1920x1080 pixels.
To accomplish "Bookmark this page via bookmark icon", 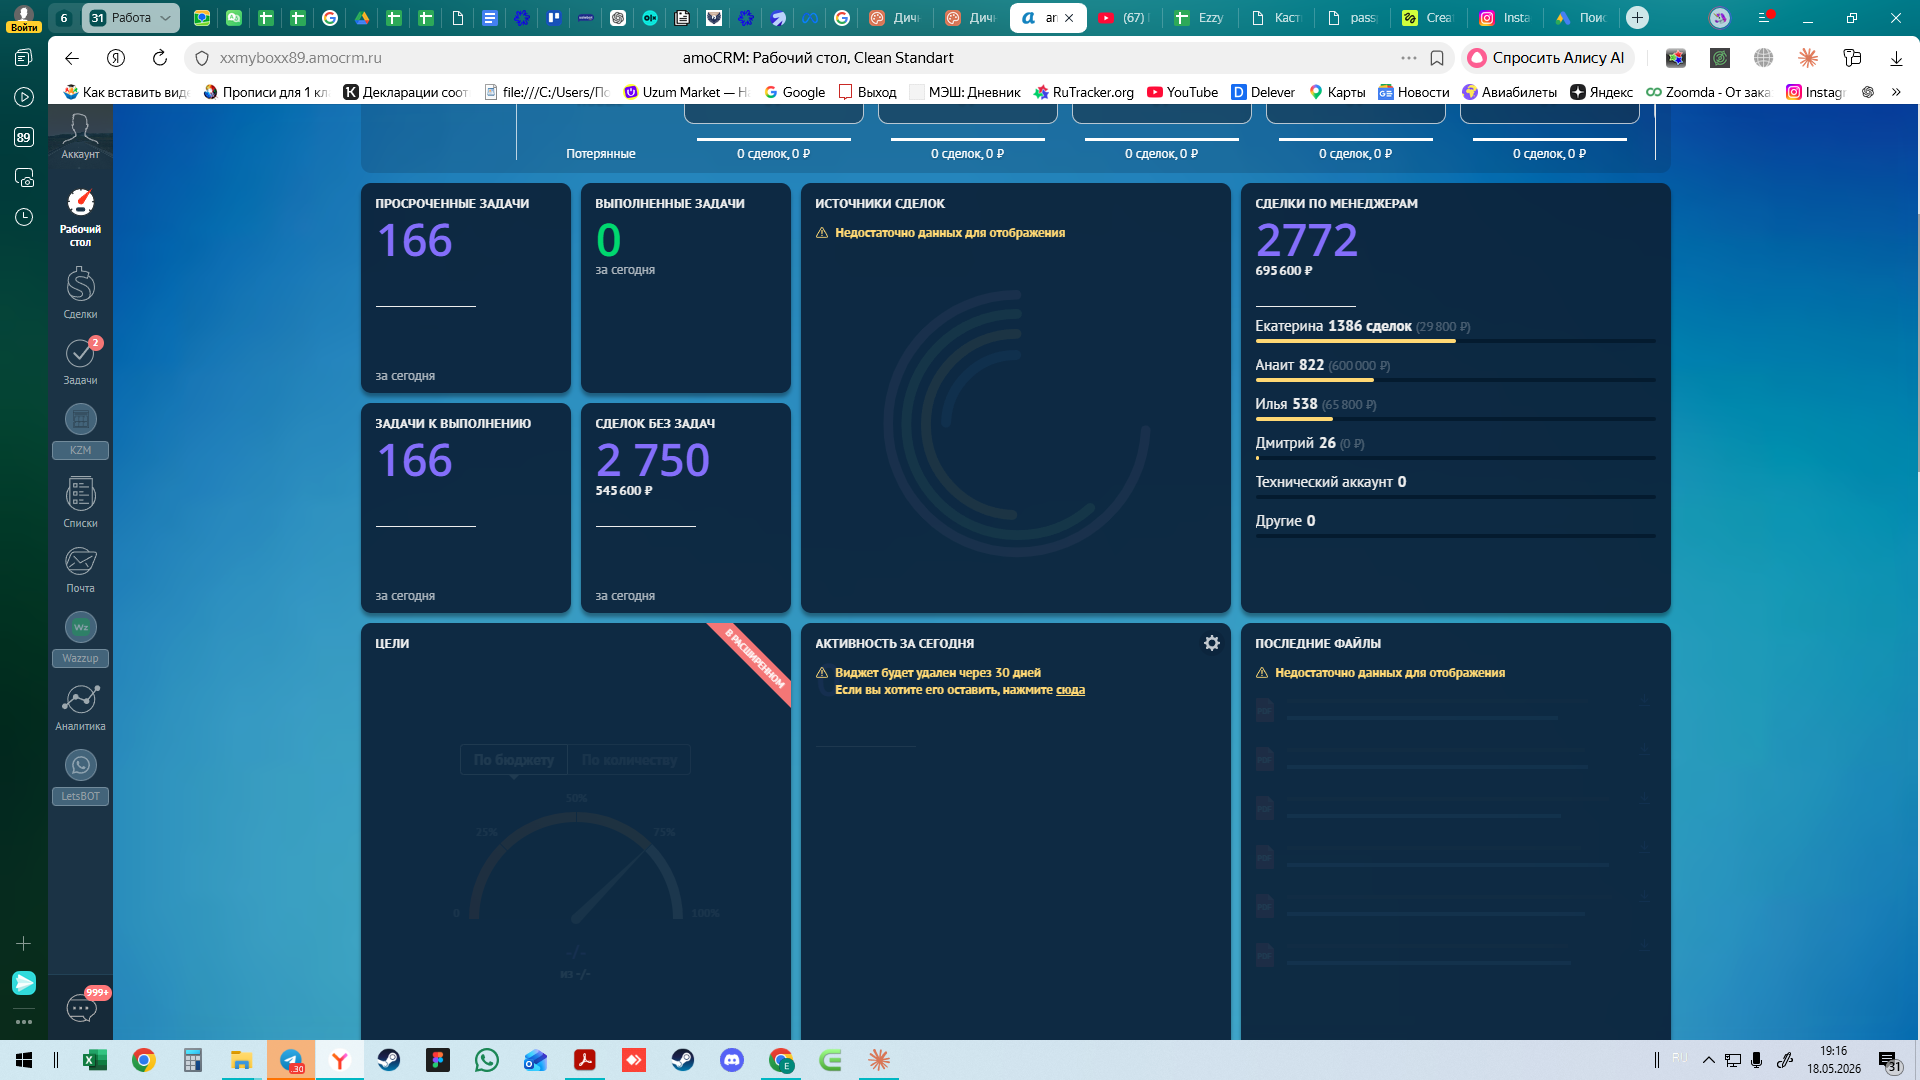I will point(1437,58).
